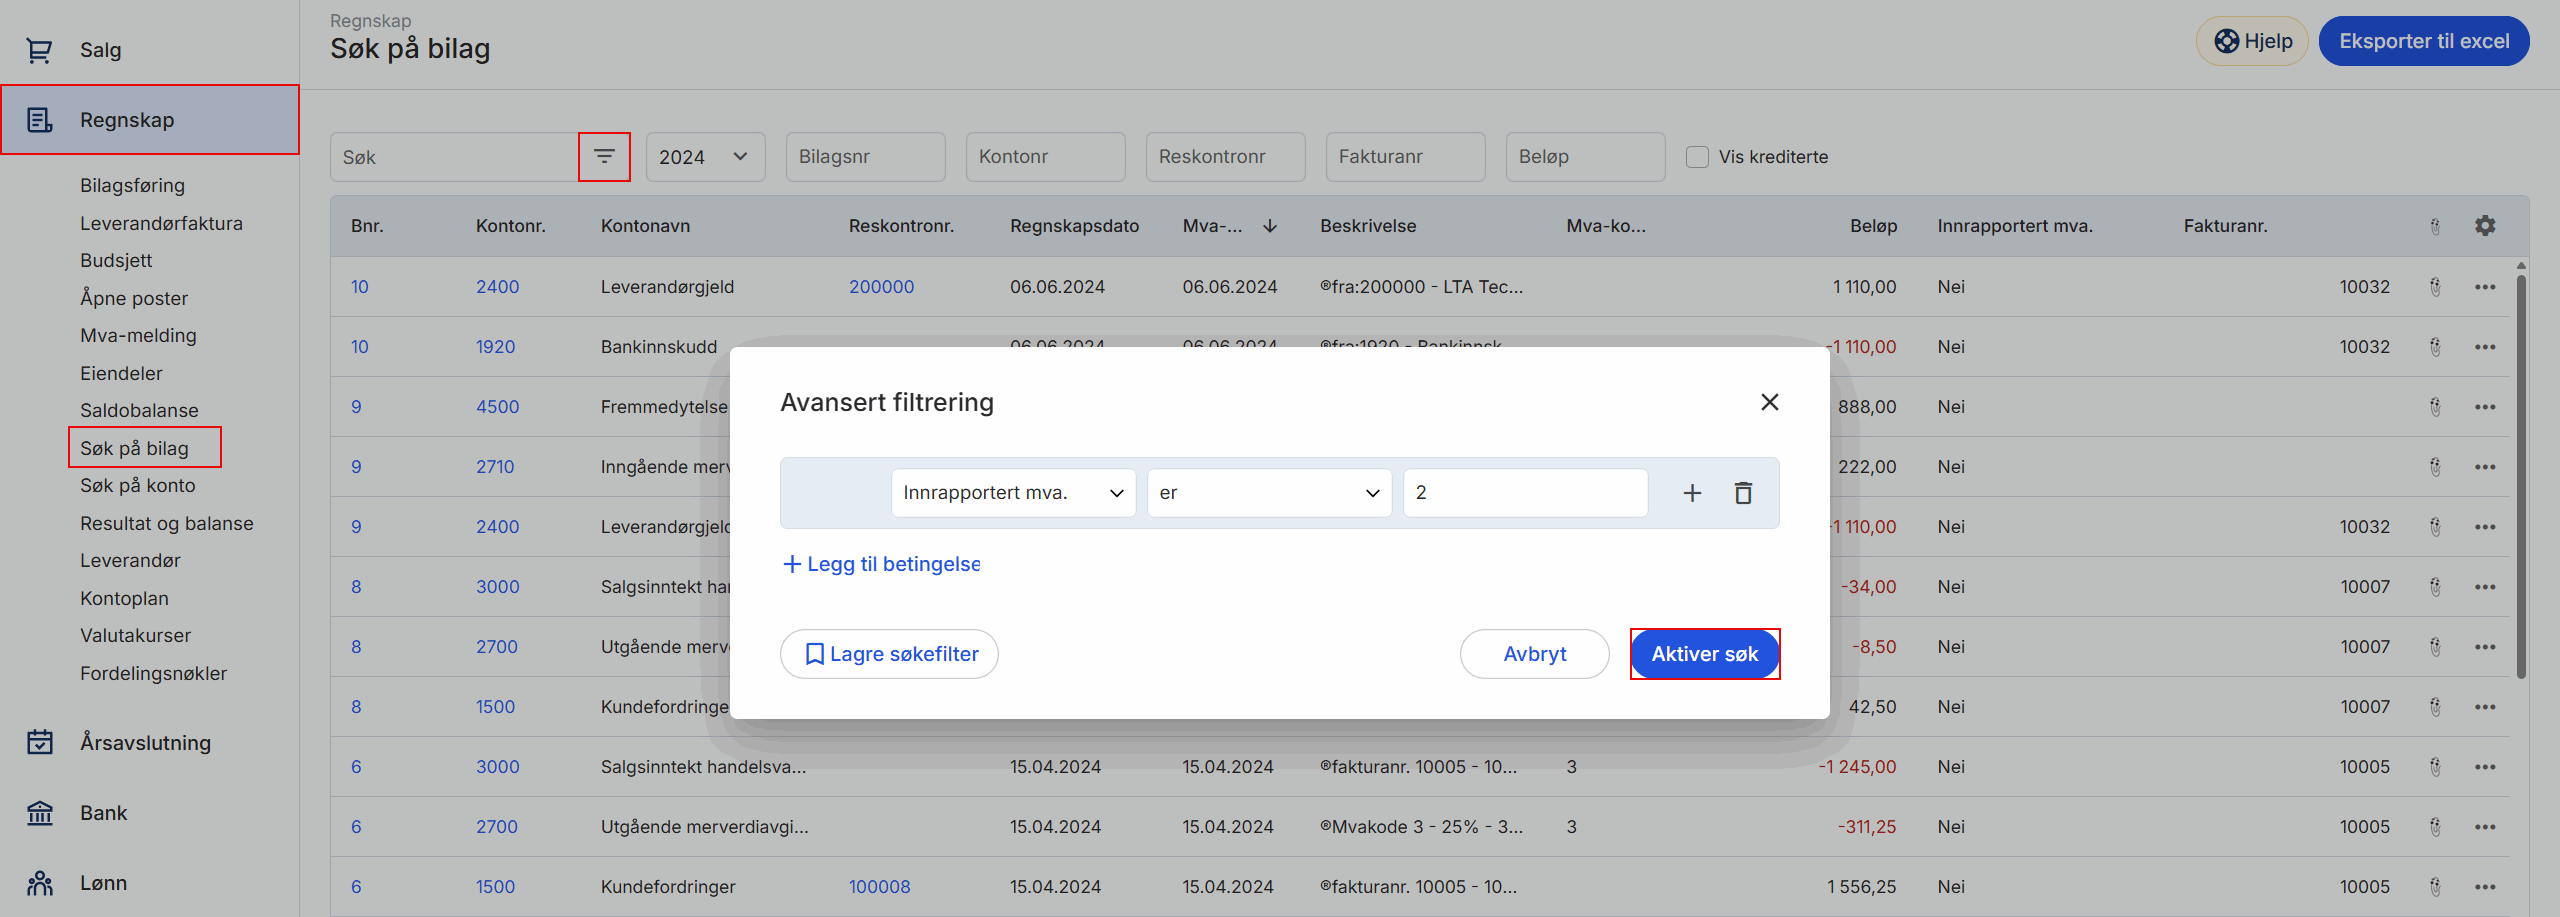This screenshot has width=2560, height=917.
Task: Click the filter icon beside search field
Action: (x=604, y=157)
